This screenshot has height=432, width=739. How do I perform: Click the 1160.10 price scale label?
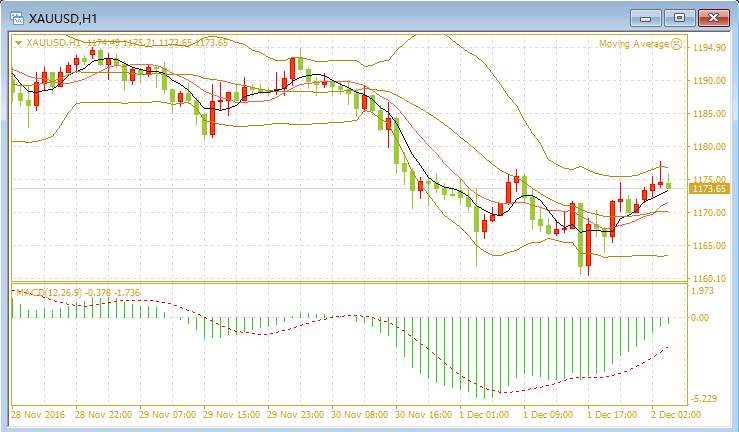click(709, 278)
